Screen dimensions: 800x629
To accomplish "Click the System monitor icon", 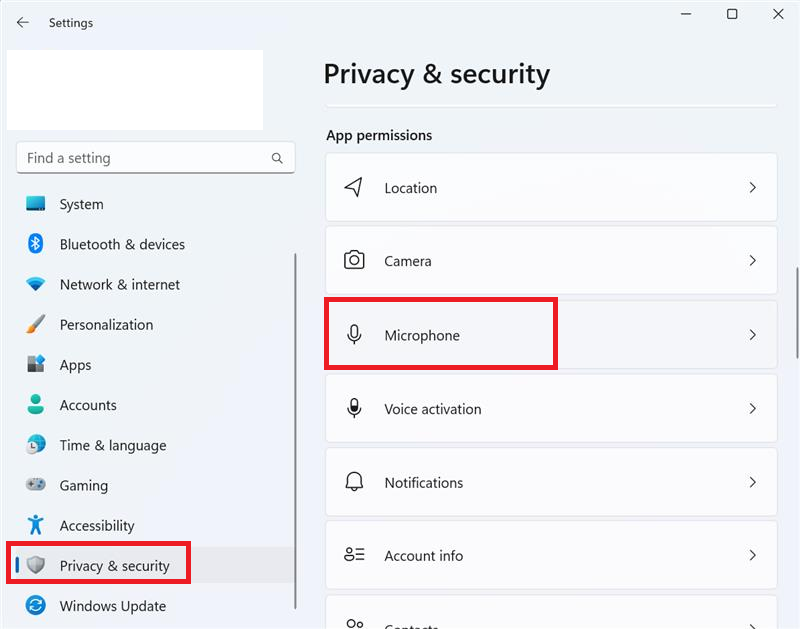I will pyautogui.click(x=36, y=204).
